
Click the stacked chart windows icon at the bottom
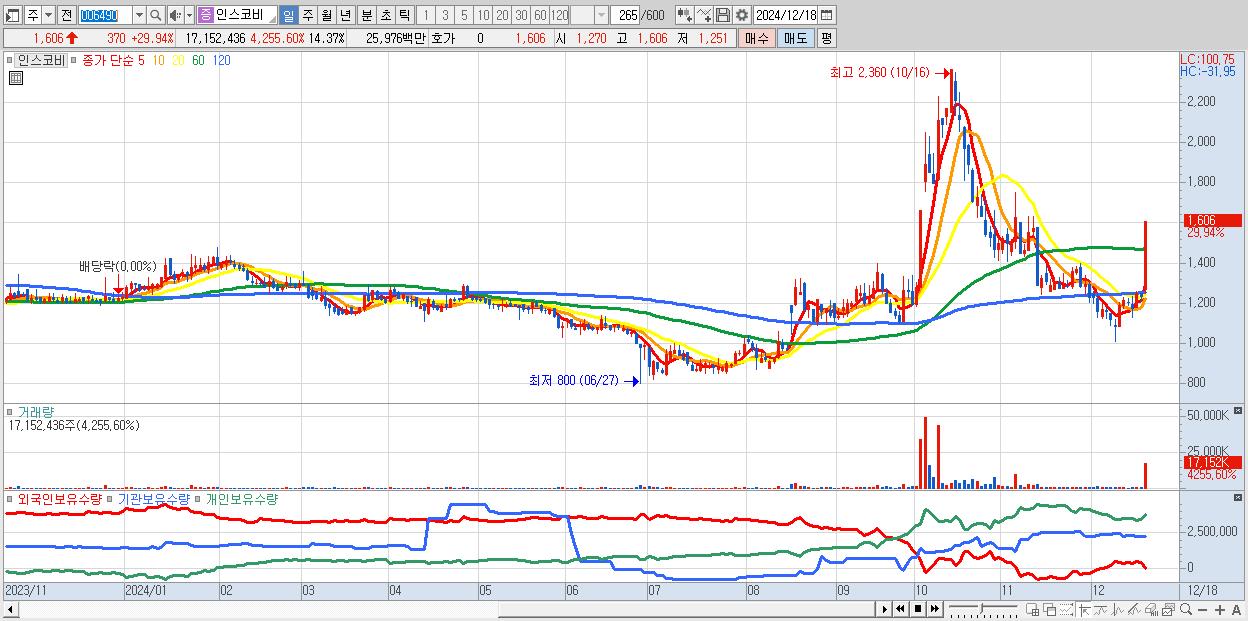[1168, 609]
